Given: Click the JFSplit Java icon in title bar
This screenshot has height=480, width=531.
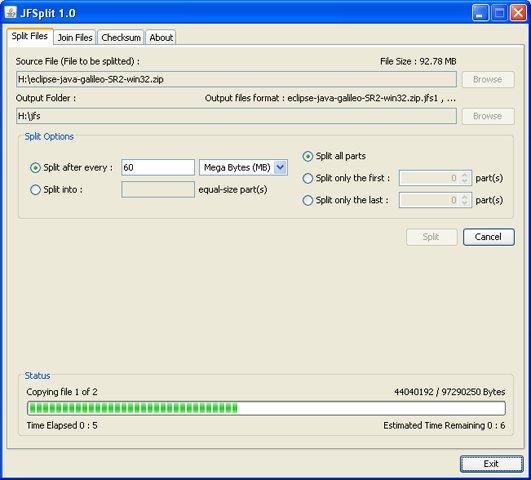Looking at the screenshot, I should click(10, 13).
